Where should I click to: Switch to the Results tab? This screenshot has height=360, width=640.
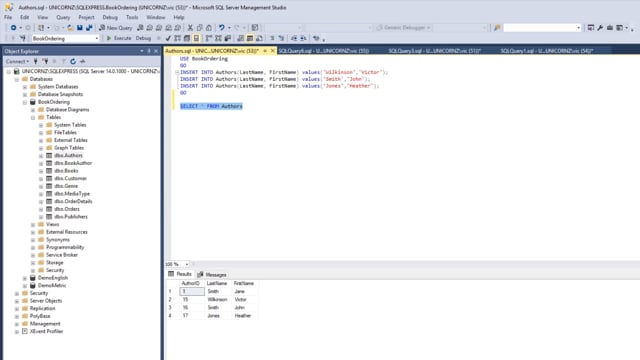point(180,274)
